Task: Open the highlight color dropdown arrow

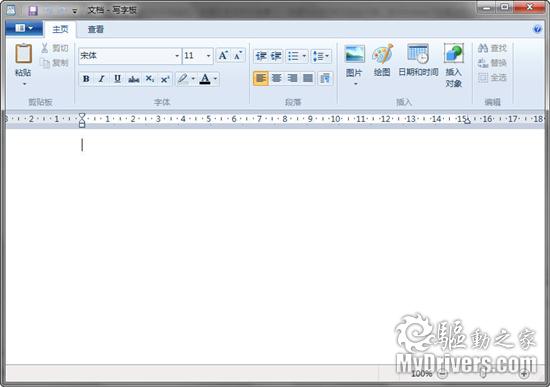Action: click(x=193, y=79)
